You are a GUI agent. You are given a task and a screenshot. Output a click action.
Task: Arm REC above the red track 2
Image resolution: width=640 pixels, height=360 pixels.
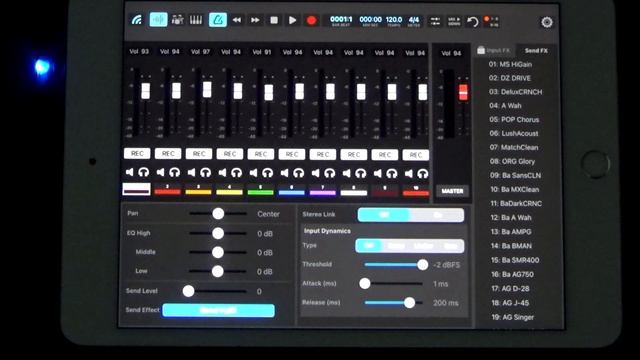tap(168, 153)
